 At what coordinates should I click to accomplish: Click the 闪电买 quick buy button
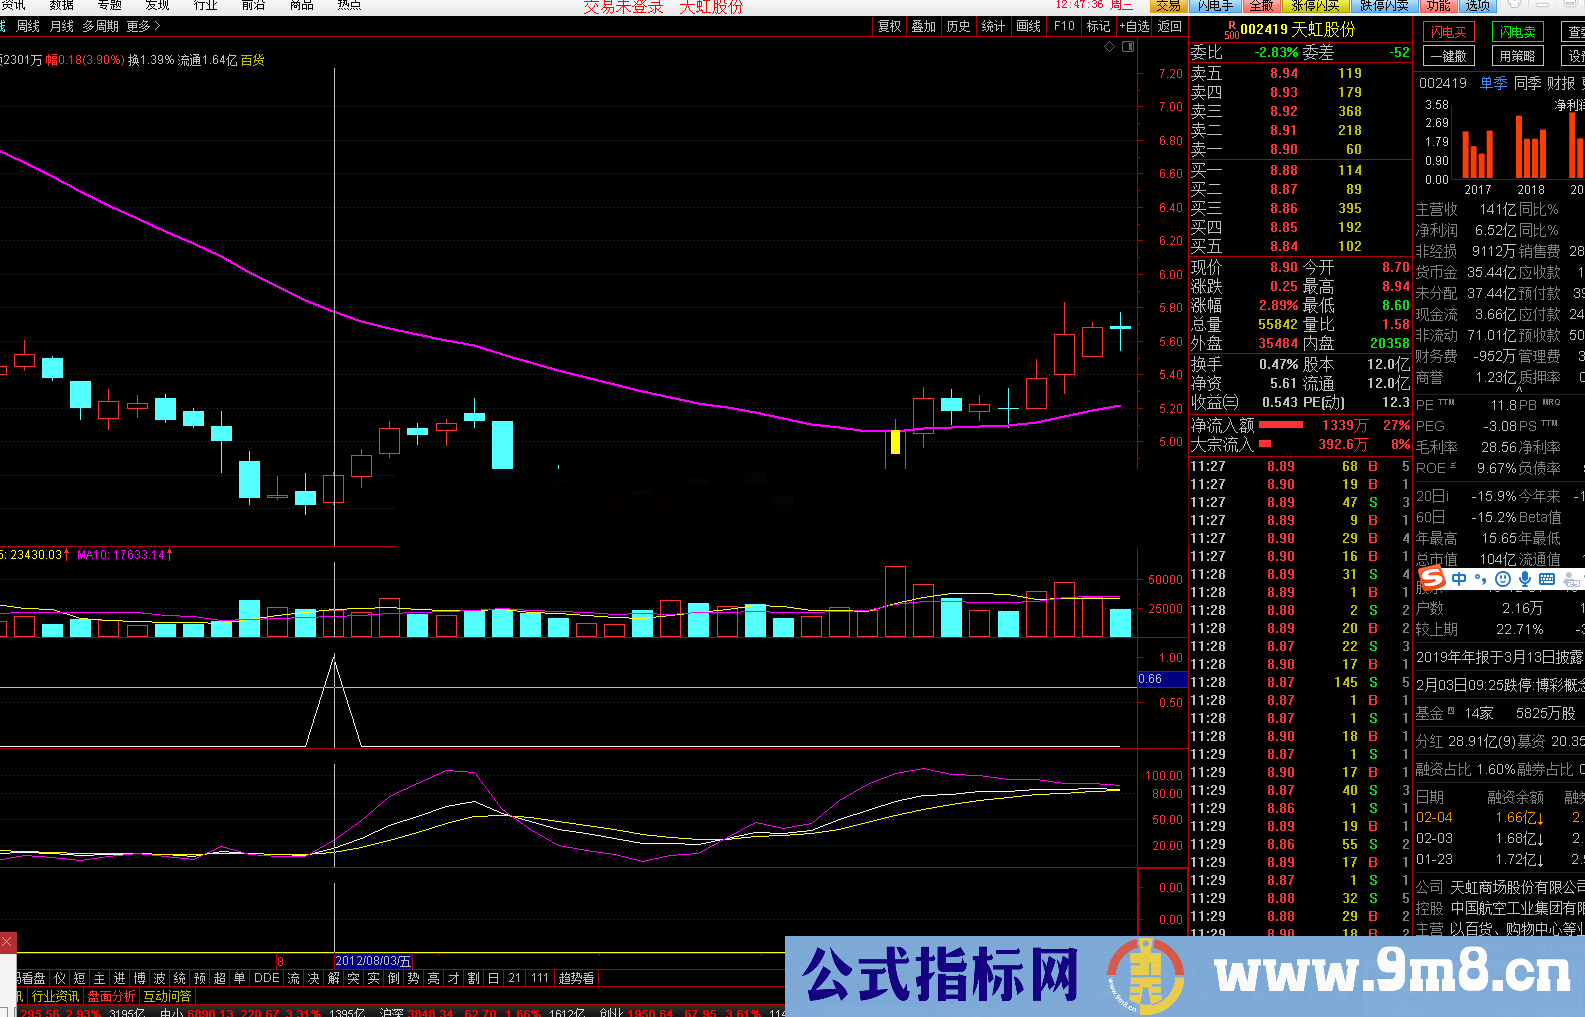coord(1447,32)
